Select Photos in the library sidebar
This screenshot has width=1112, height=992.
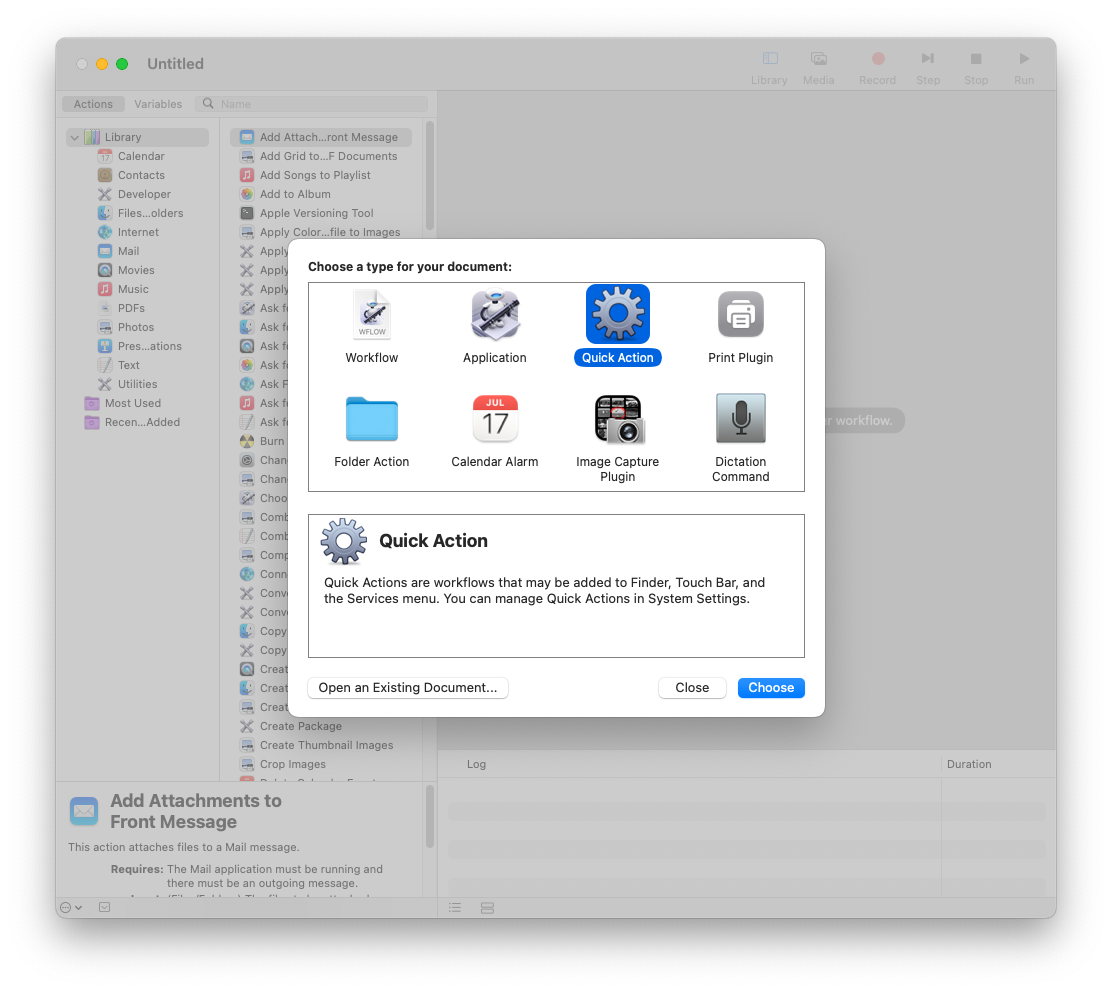(136, 328)
